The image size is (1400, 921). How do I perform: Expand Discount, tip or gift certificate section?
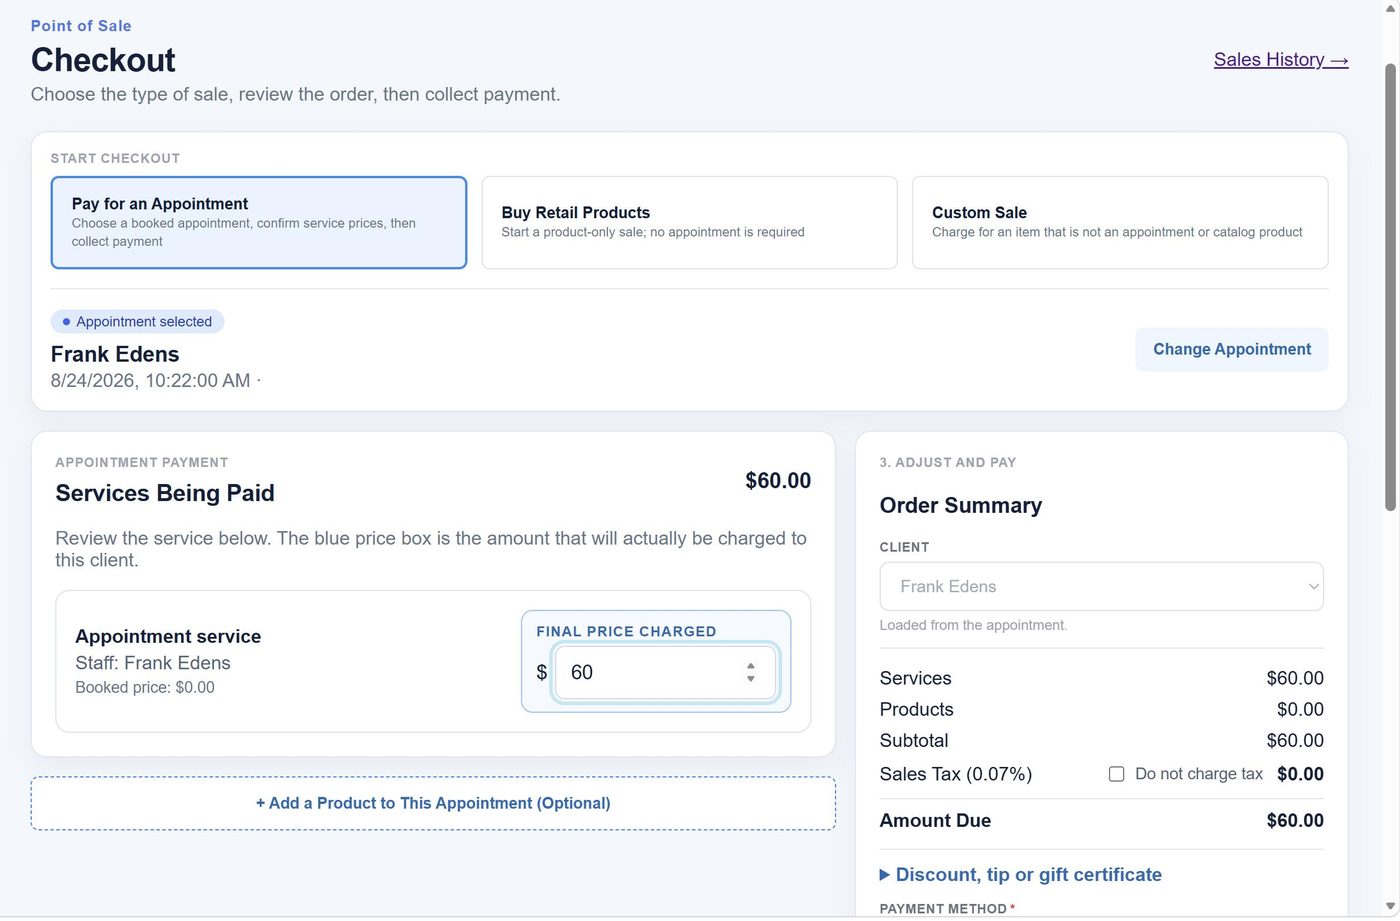(1021, 875)
